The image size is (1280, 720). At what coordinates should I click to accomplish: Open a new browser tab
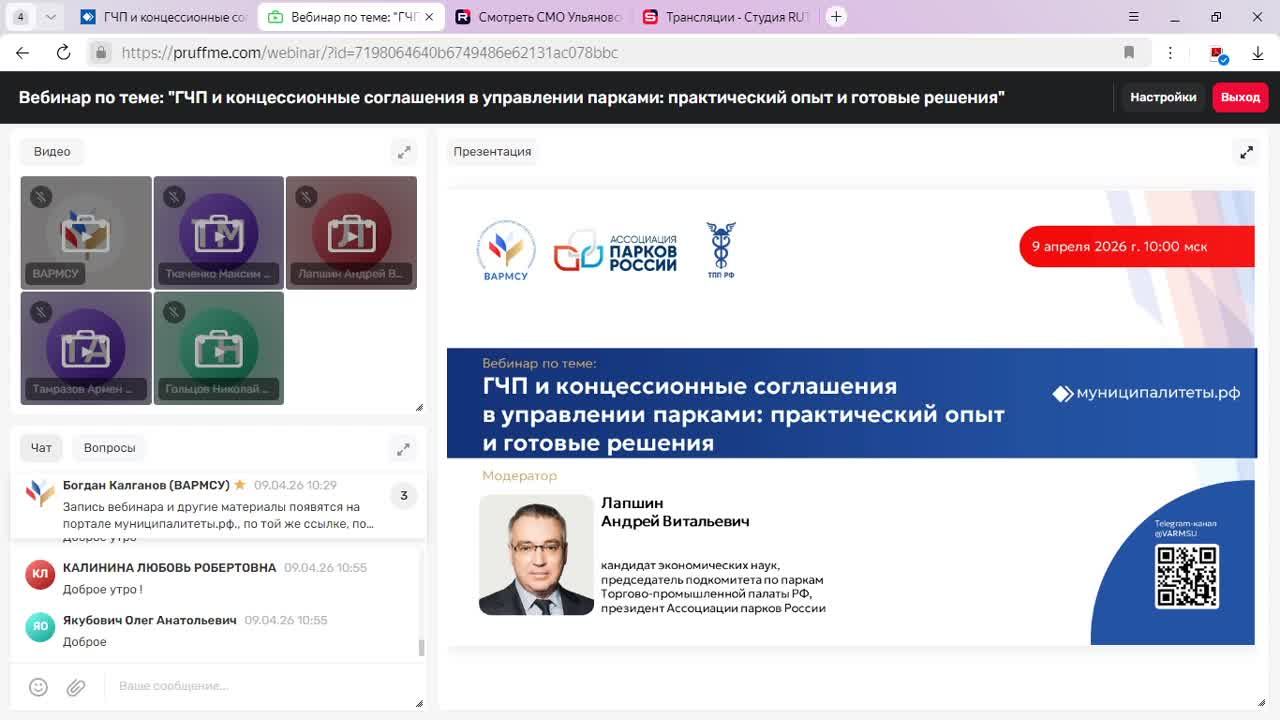tap(836, 16)
